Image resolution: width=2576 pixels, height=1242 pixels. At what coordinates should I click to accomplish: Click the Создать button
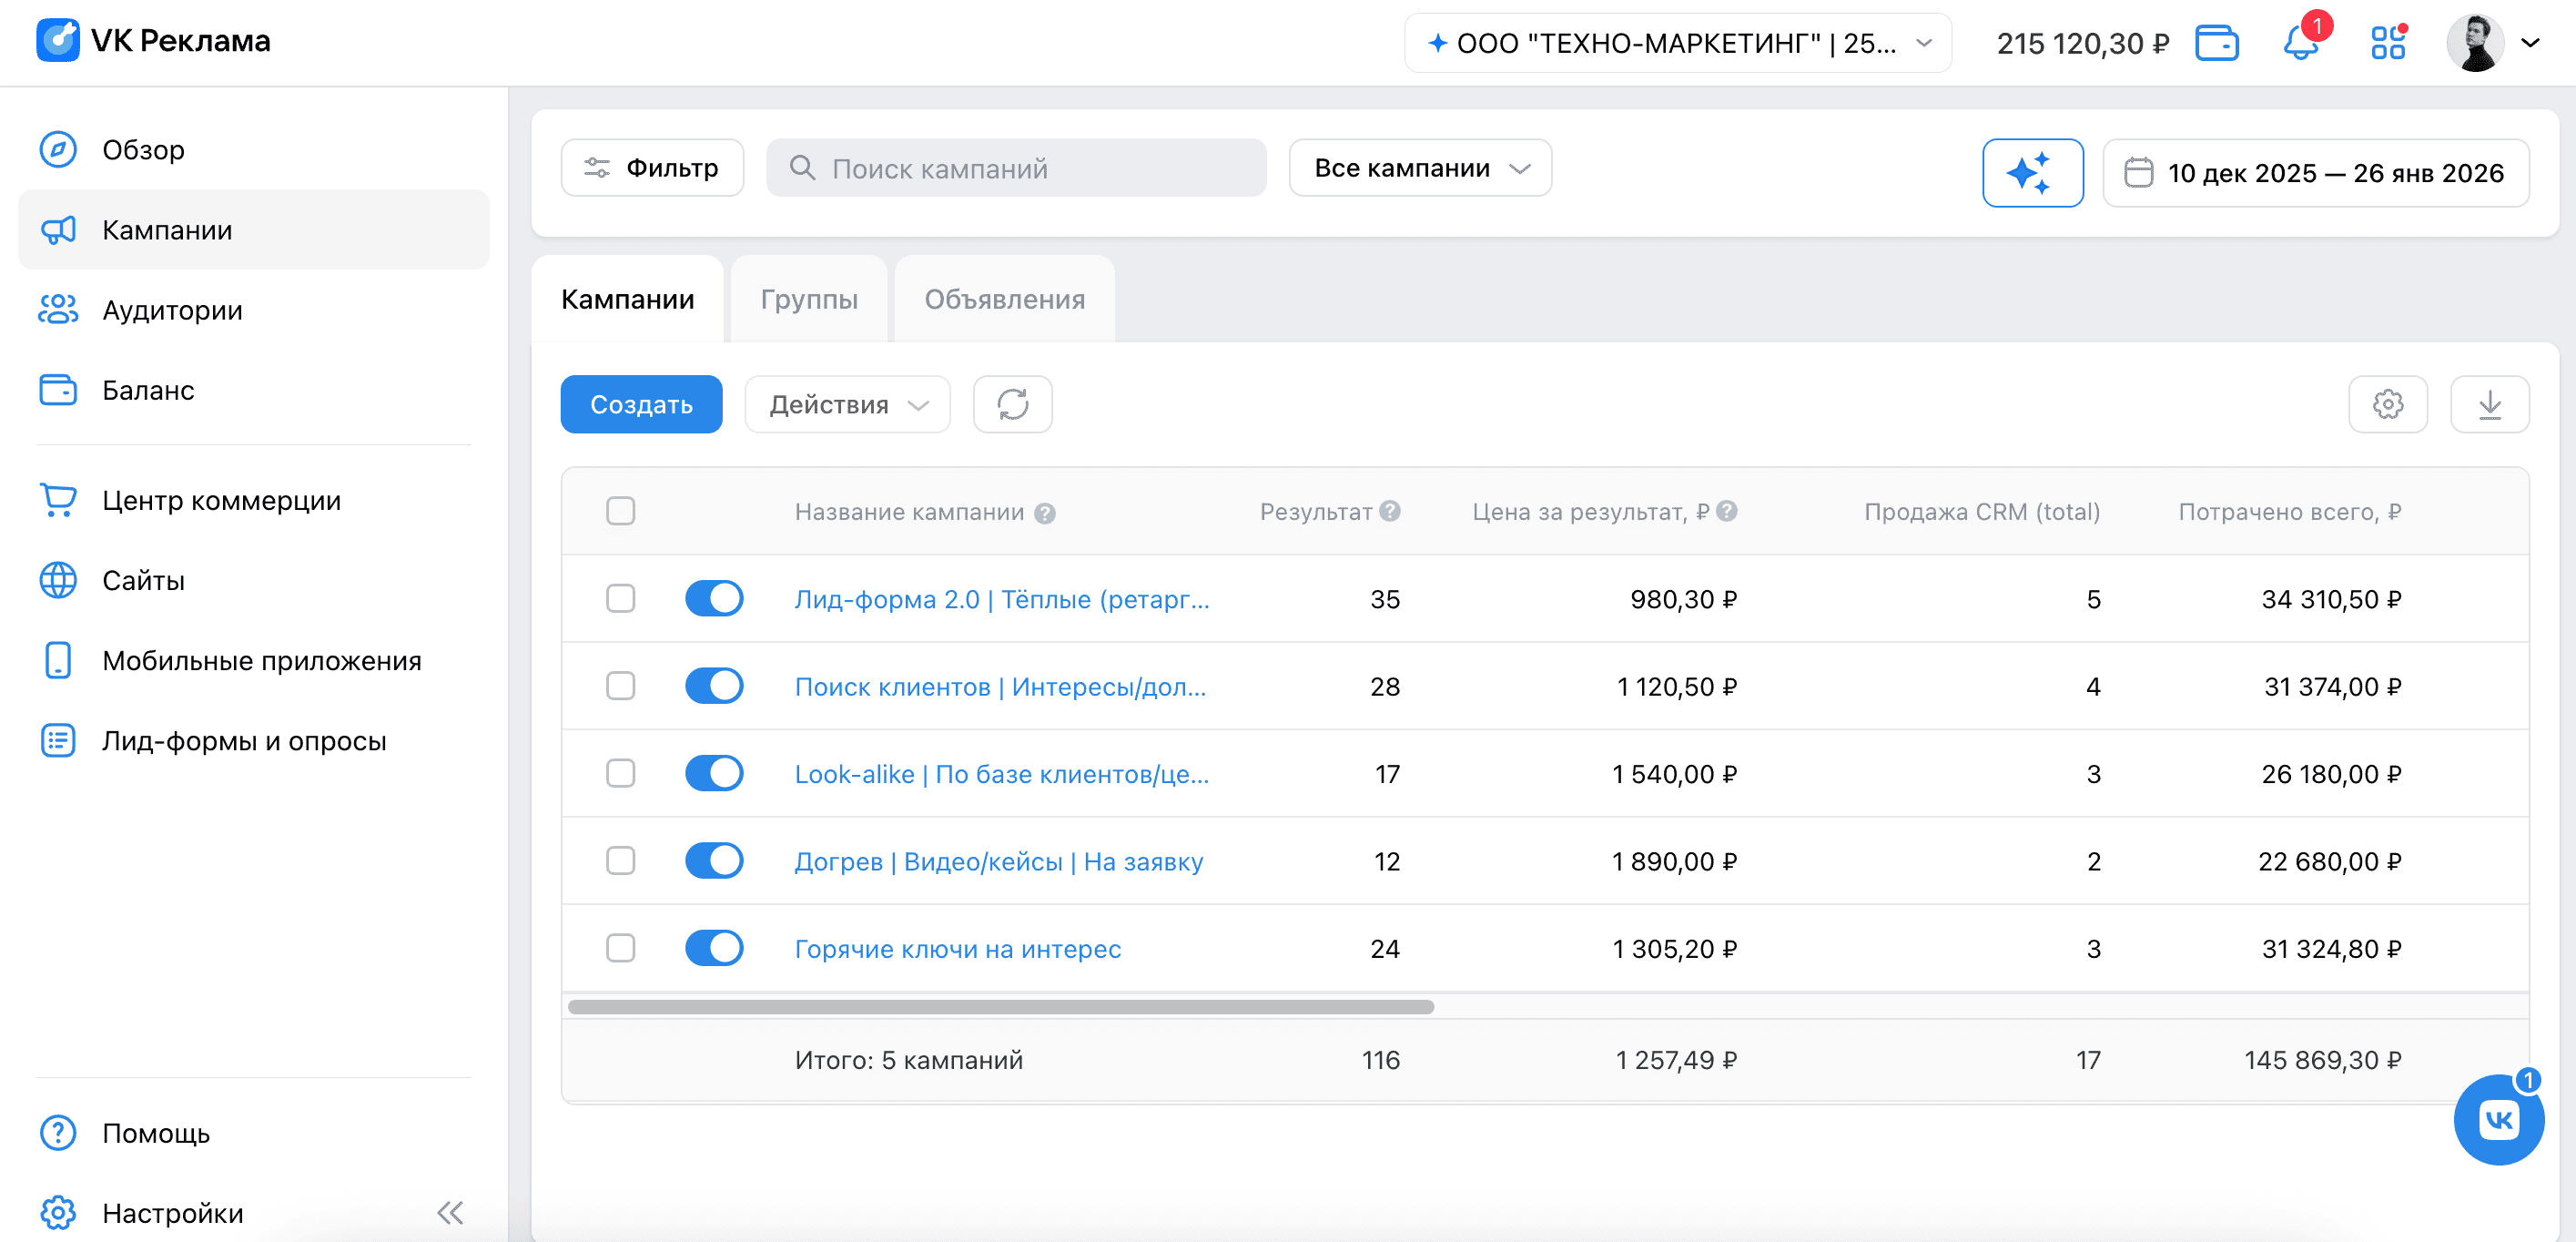pyautogui.click(x=641, y=404)
